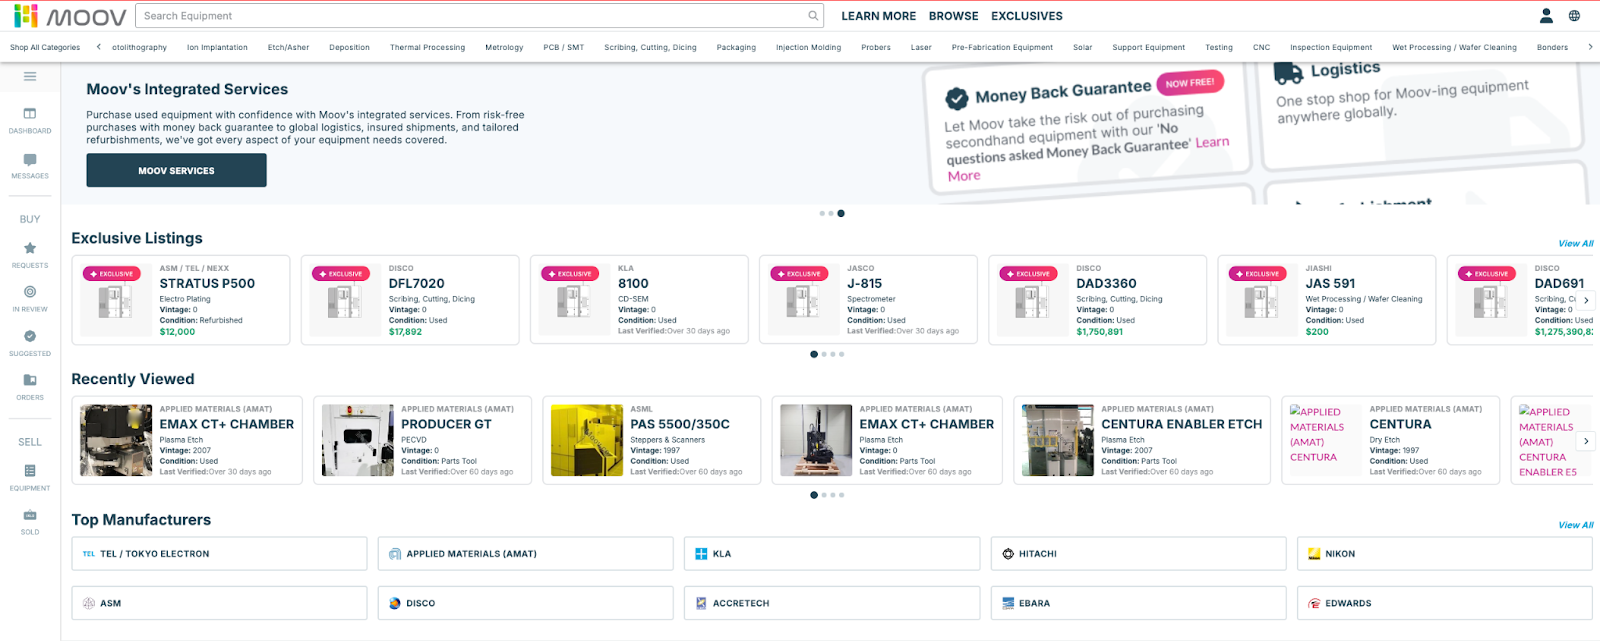Viewport: 1600px width, 641px height.
Task: Click the $12,000 price
Action: 177,332
